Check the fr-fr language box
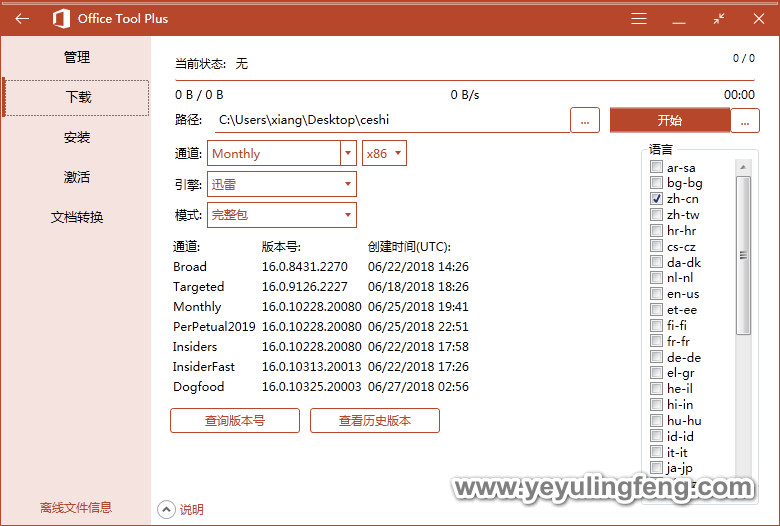Screen dimensions: 780x526 (656, 341)
